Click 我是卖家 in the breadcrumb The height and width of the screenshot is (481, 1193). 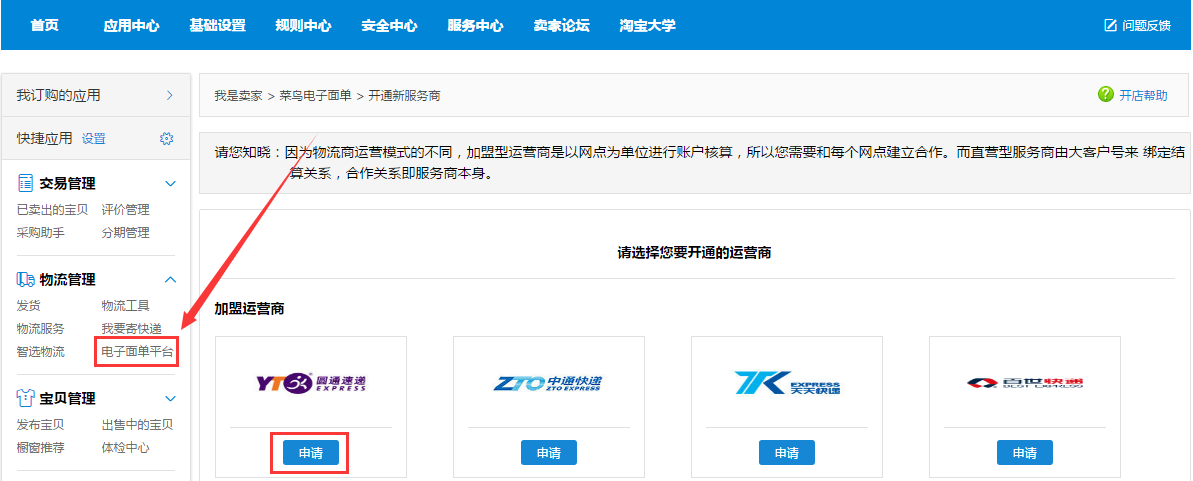(237, 96)
